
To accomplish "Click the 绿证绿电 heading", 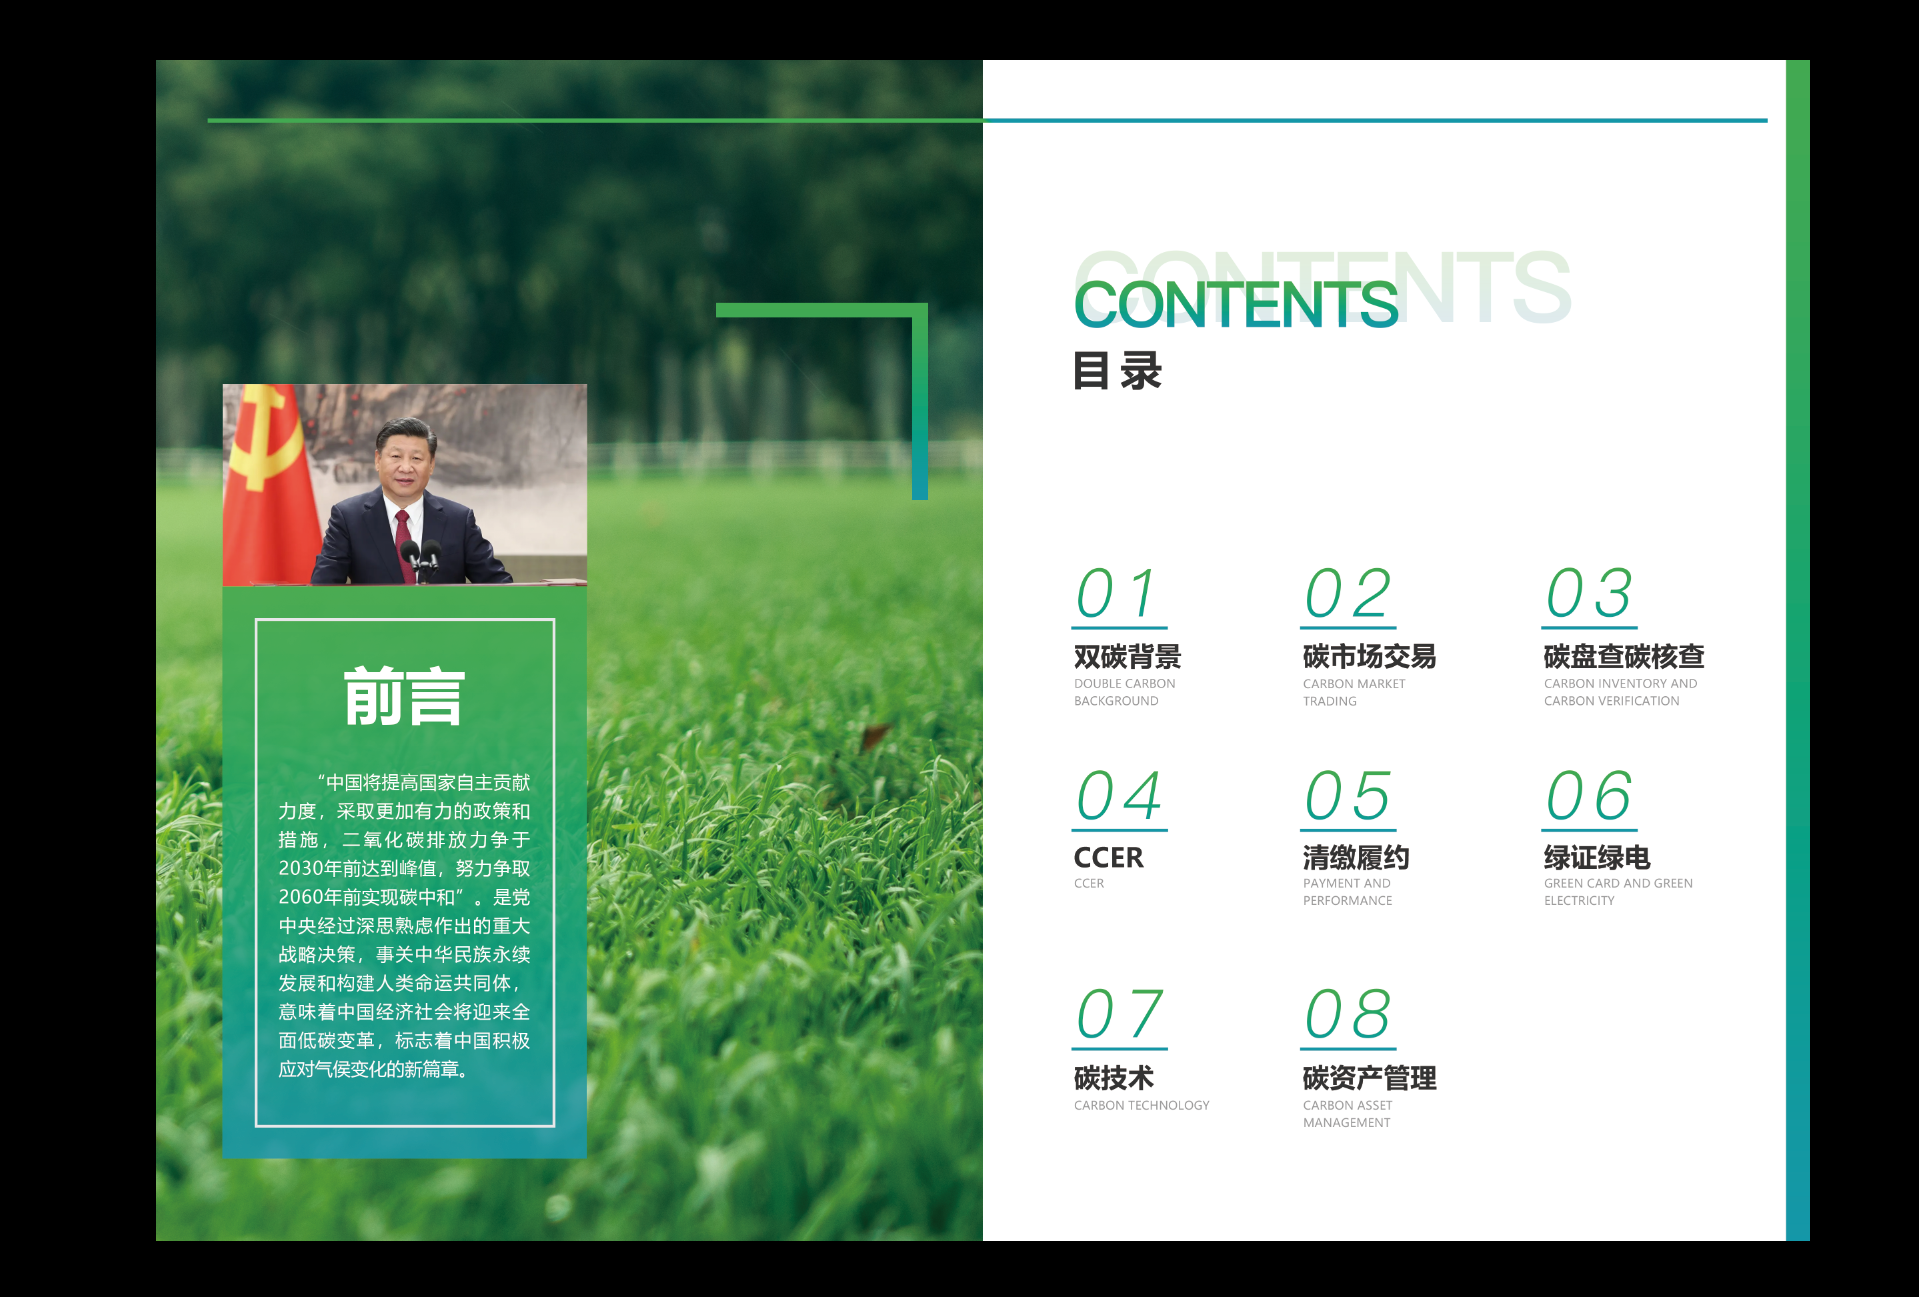I will pyautogui.click(x=1596, y=858).
